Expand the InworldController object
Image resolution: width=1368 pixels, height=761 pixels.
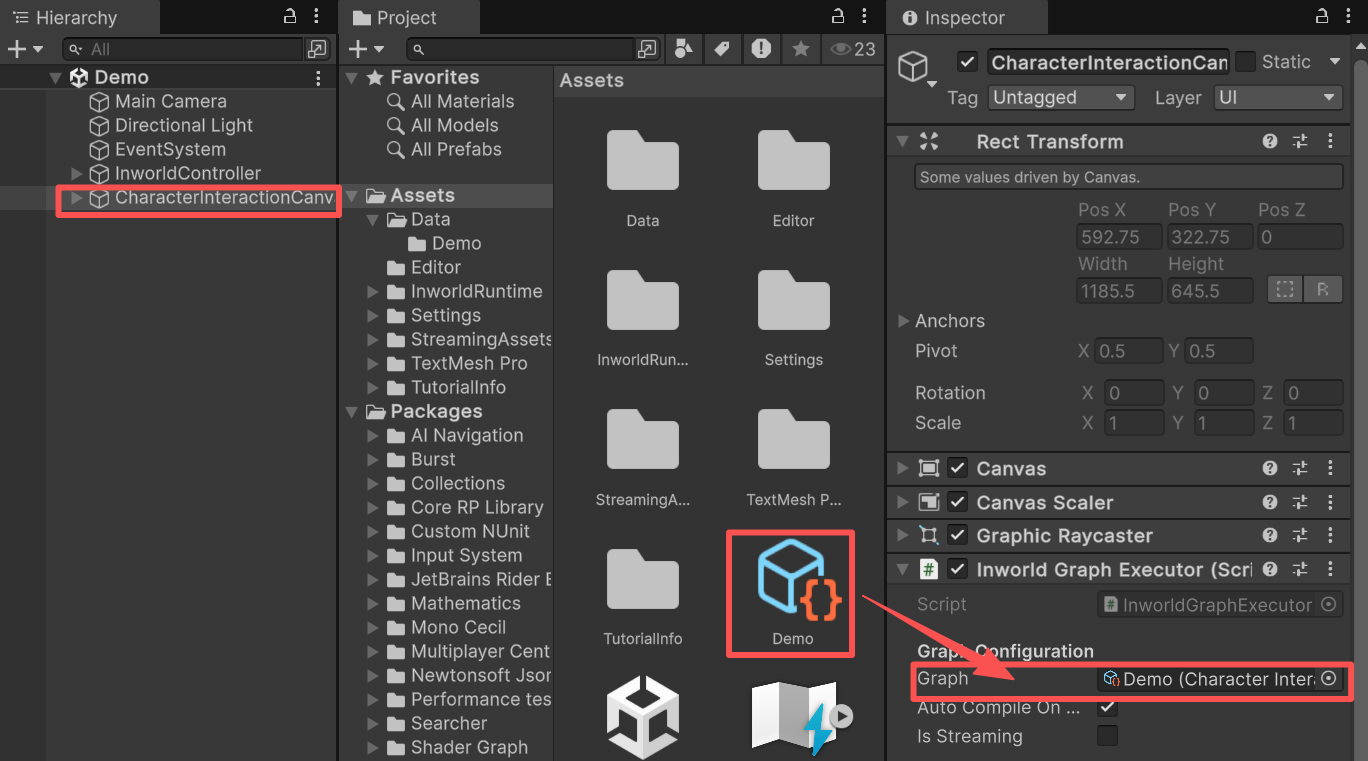tap(77, 174)
